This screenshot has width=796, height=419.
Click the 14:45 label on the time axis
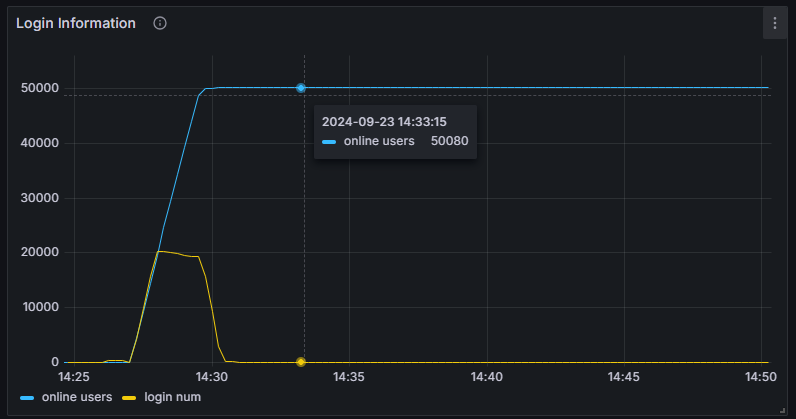point(624,378)
